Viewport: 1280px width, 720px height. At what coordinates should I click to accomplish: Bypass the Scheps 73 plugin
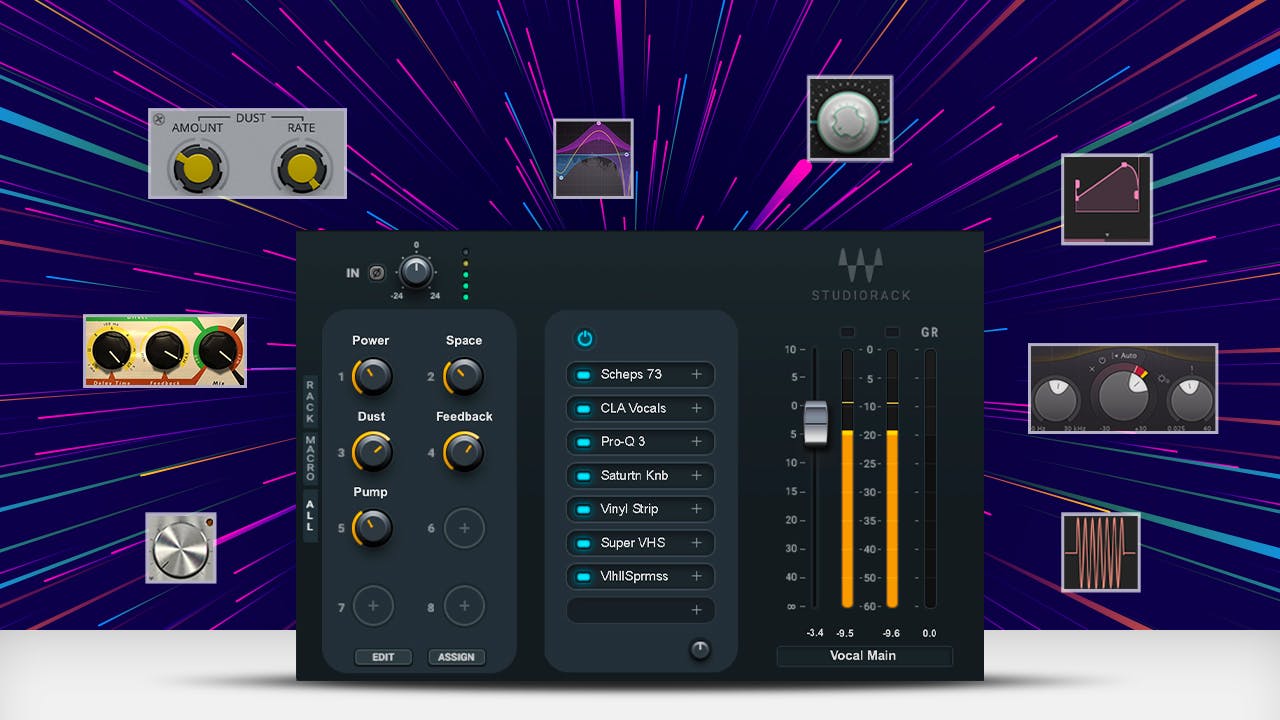click(581, 375)
